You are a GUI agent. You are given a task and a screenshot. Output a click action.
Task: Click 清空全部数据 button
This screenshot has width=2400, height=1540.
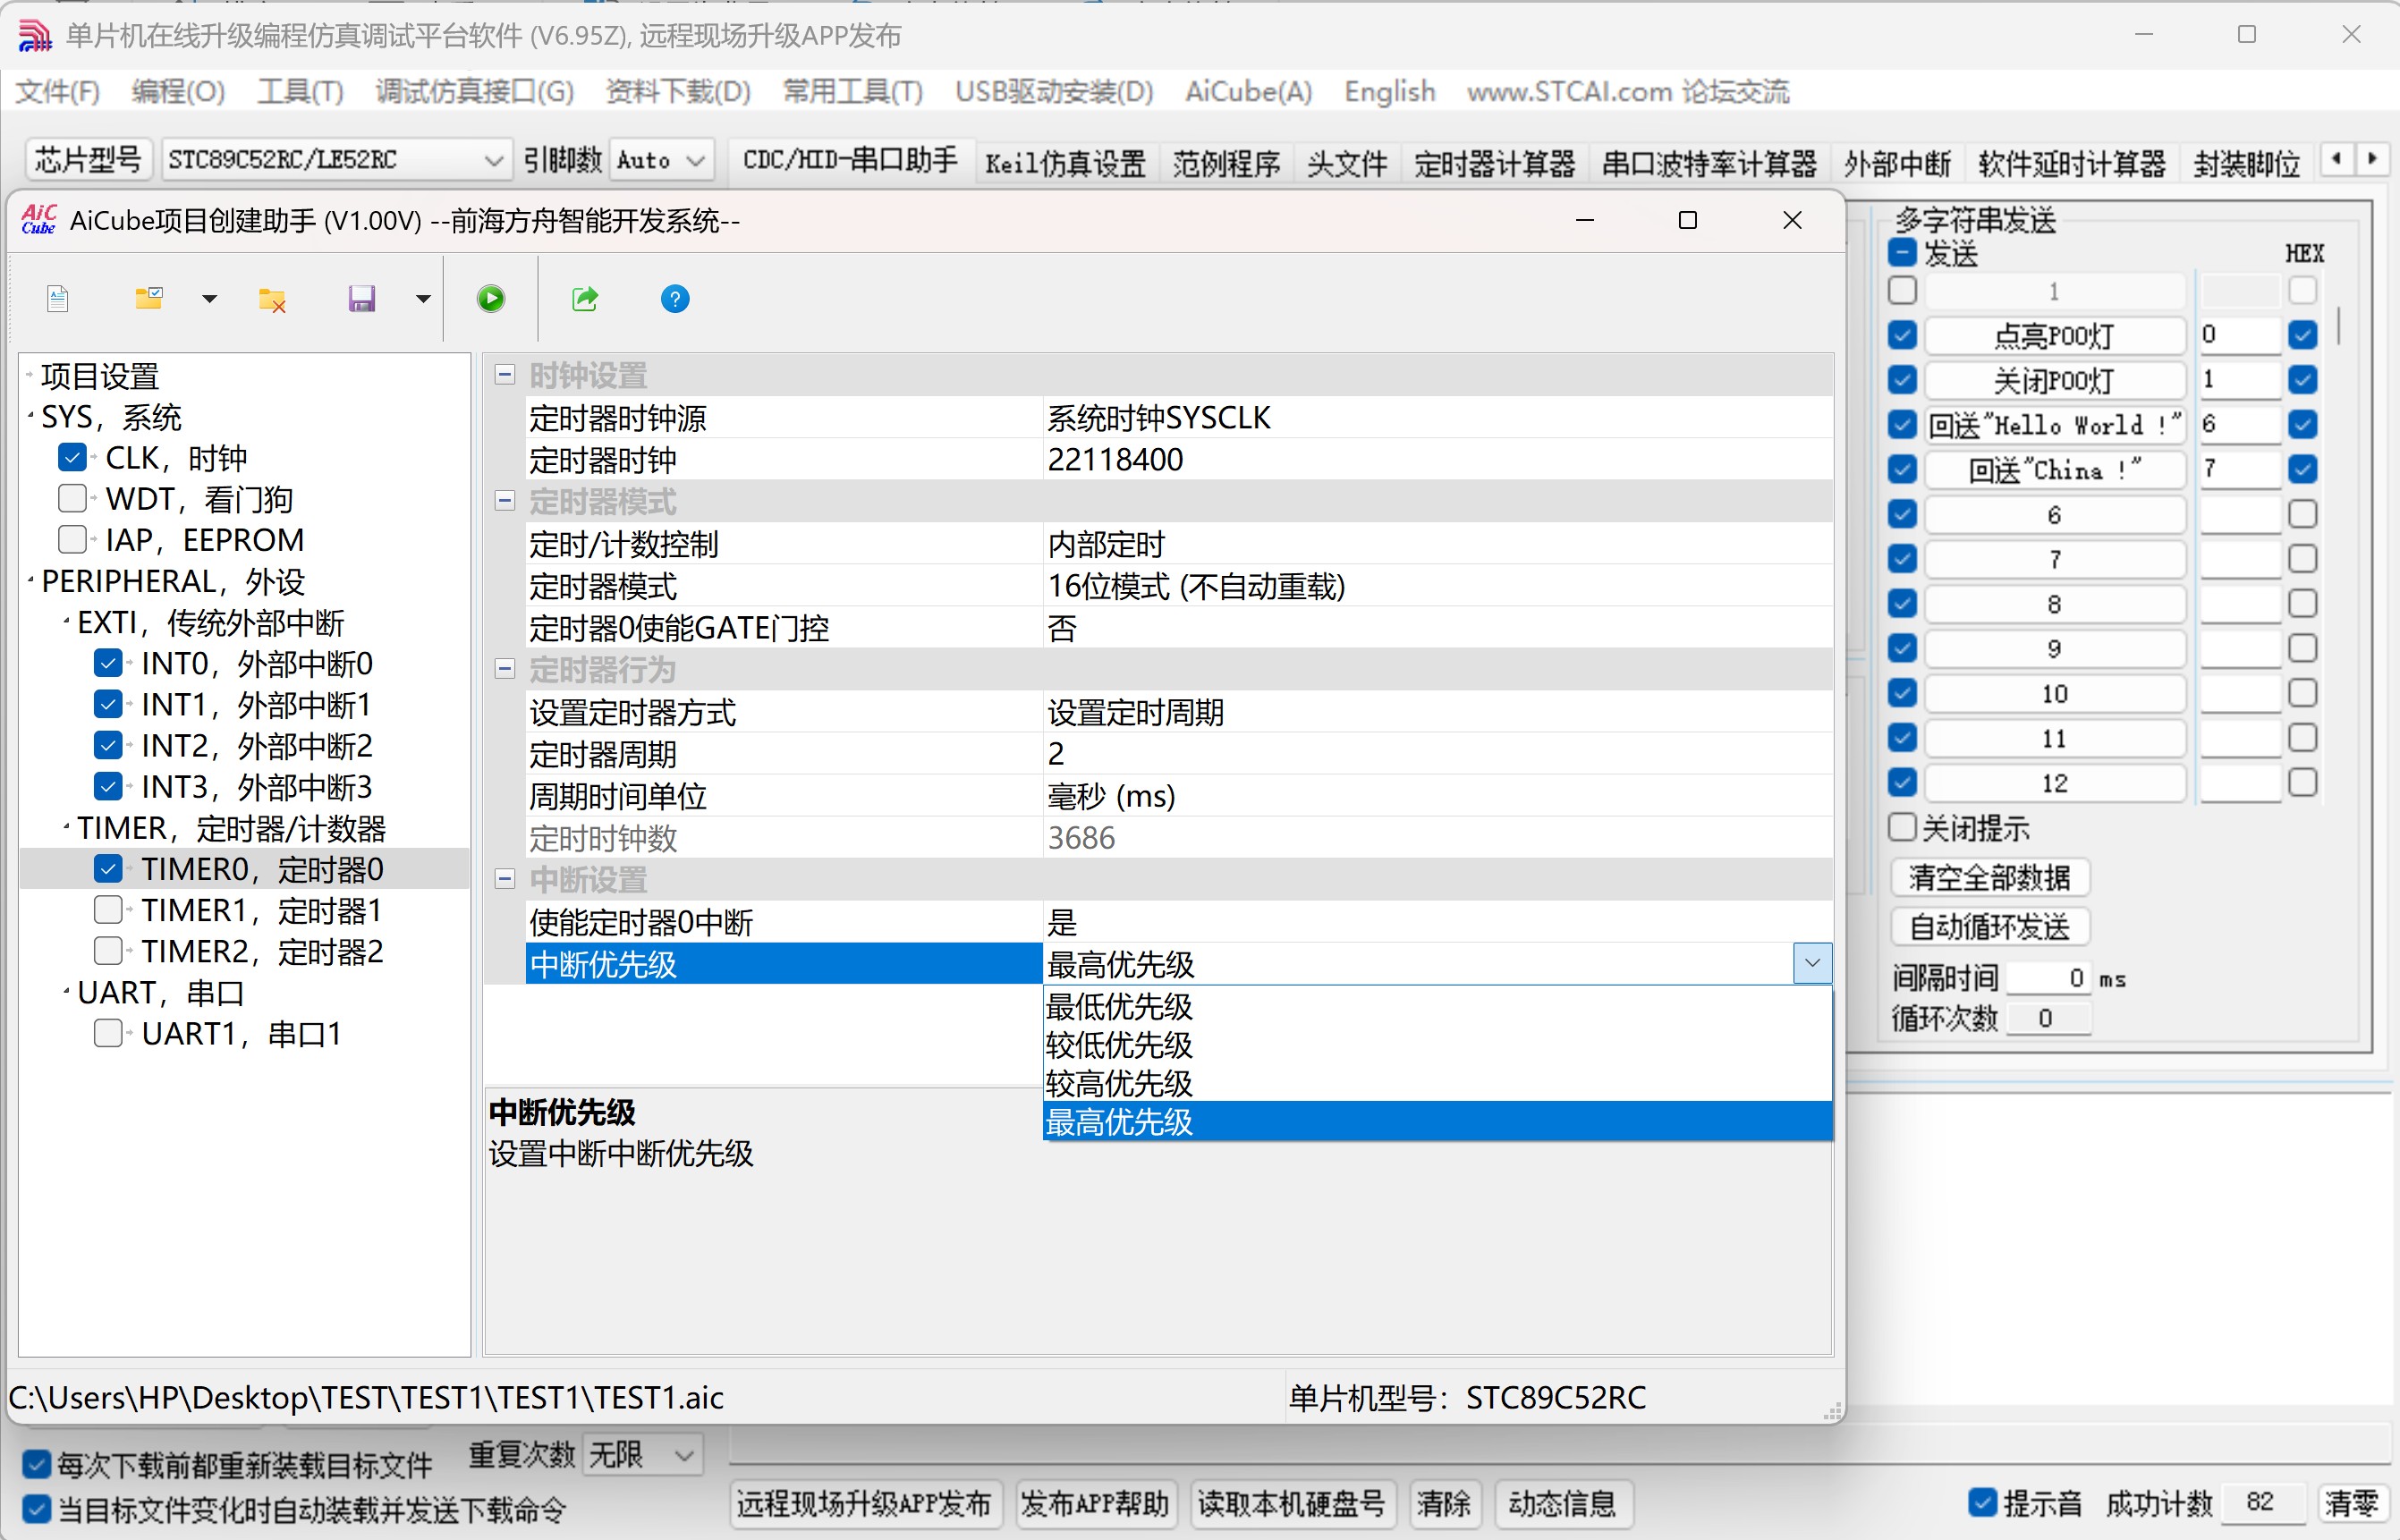[x=1990, y=877]
